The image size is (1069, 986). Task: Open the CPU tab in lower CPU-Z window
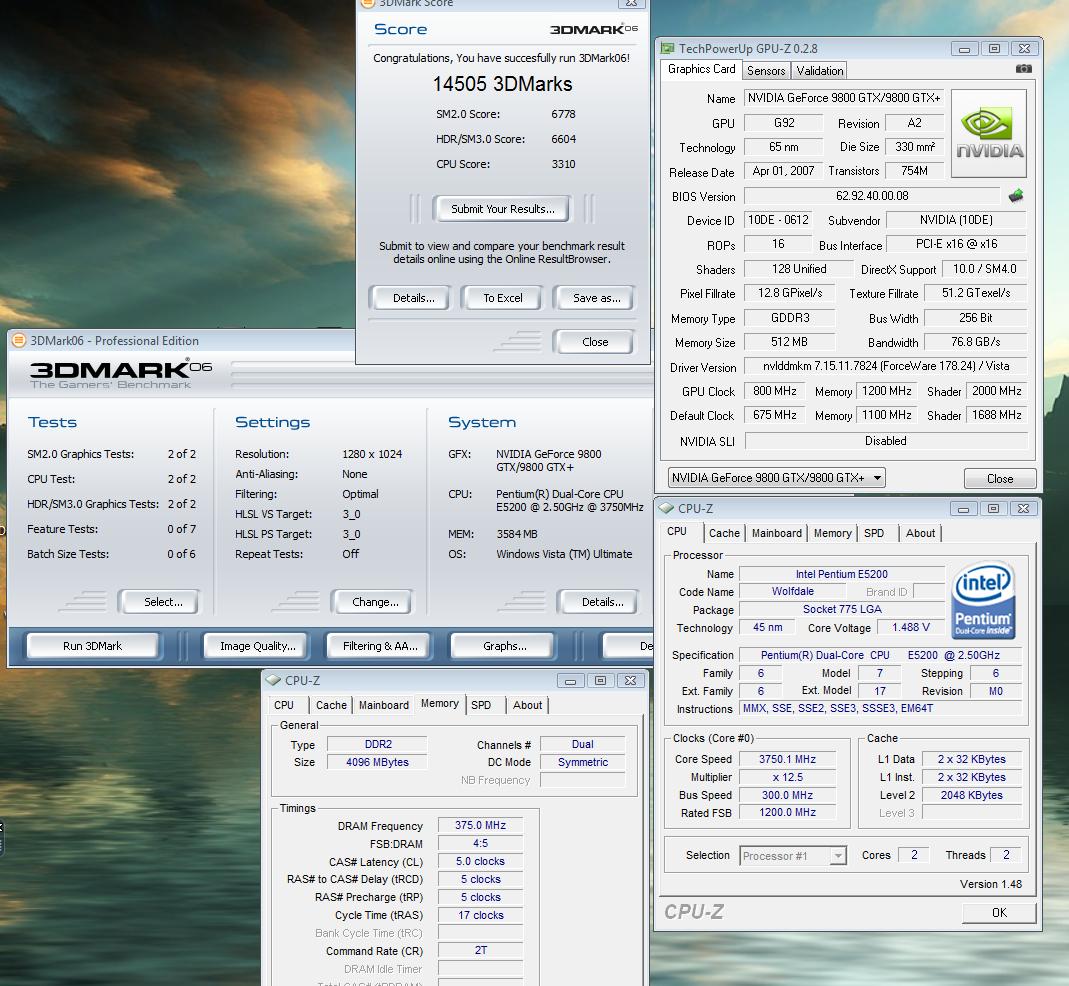[284, 705]
